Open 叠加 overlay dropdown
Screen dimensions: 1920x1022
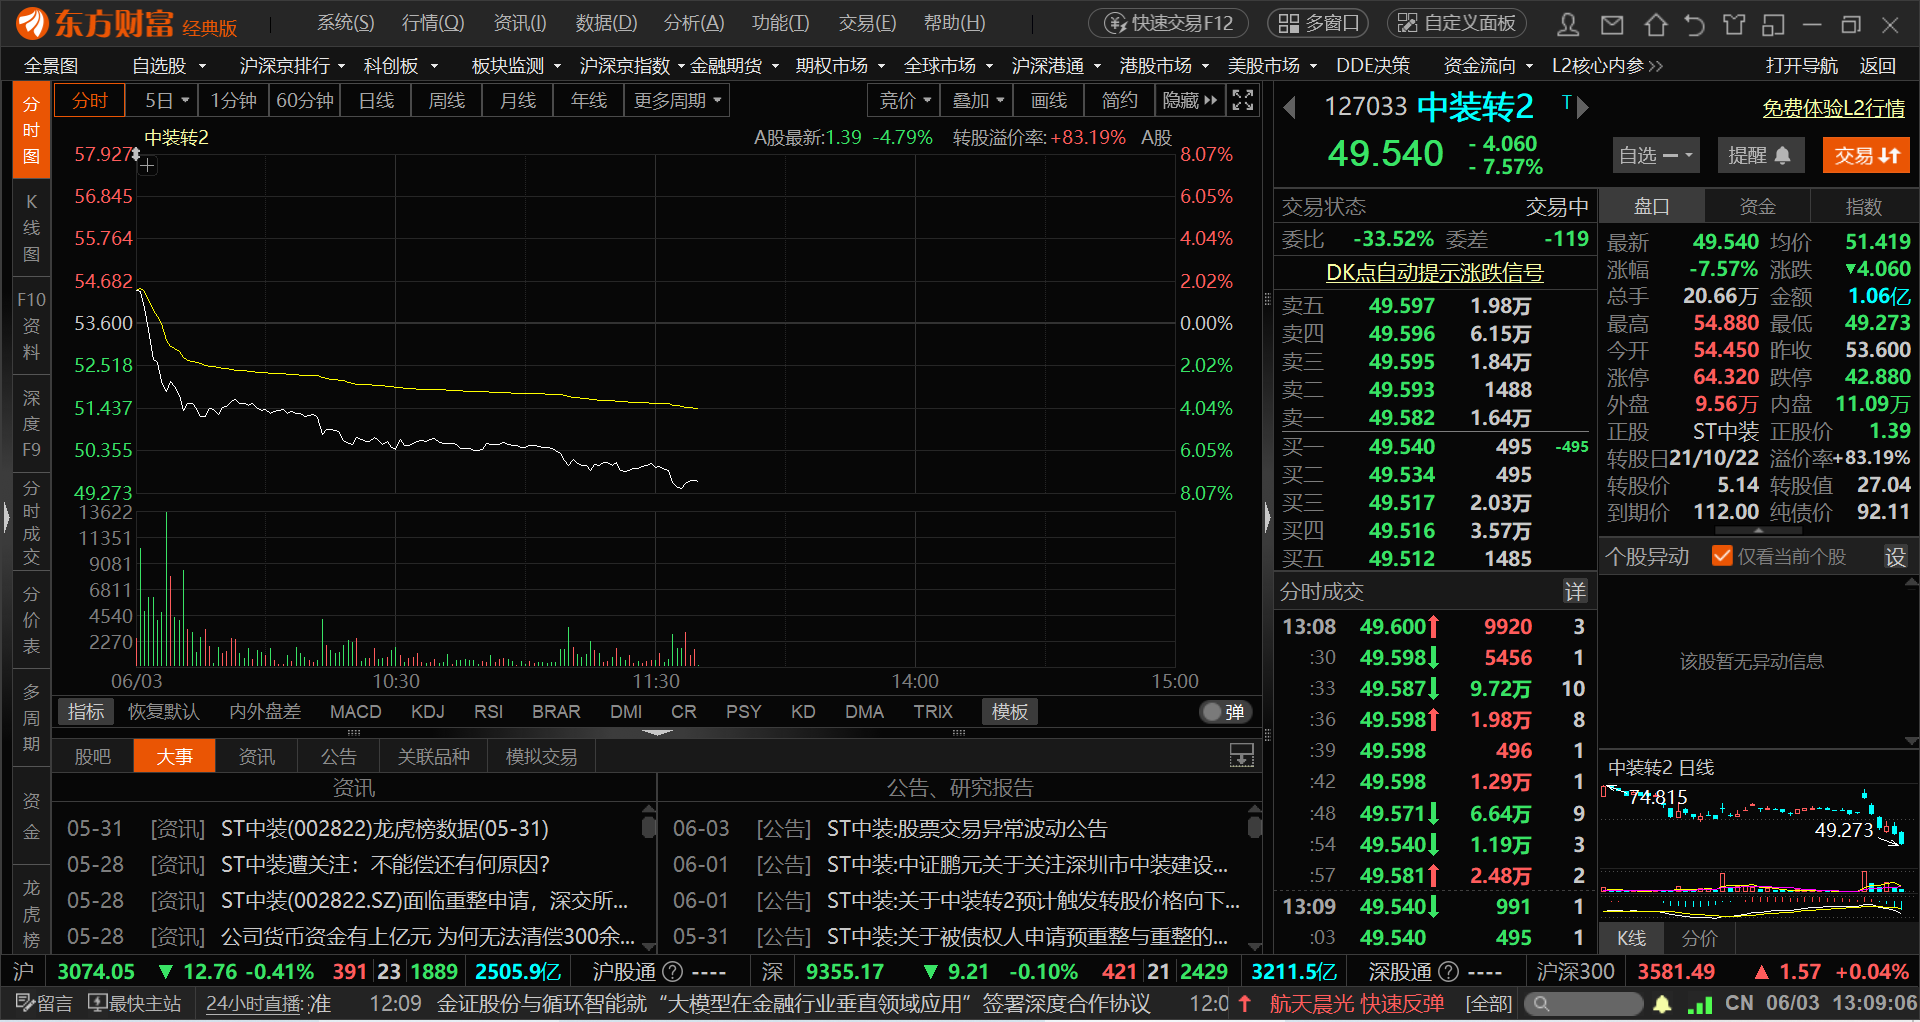pos(978,100)
